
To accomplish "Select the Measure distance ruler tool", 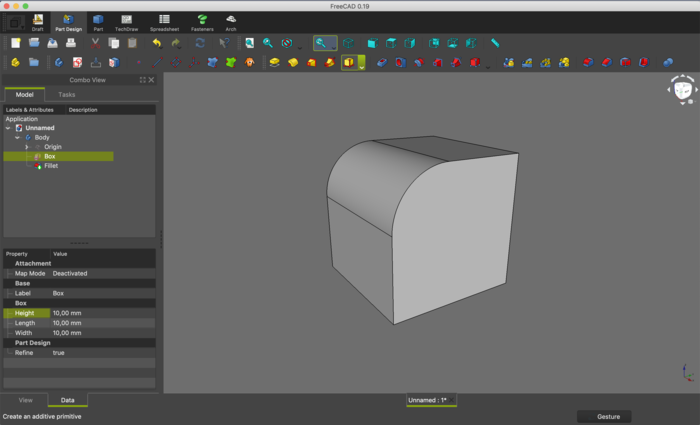I will (x=495, y=43).
